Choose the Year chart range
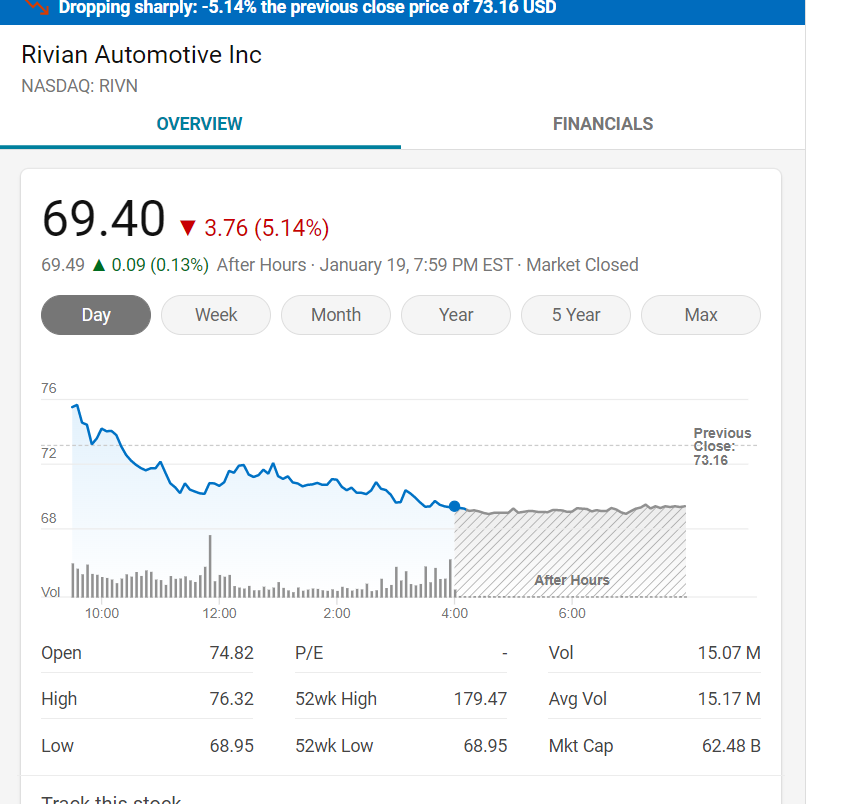 click(456, 315)
